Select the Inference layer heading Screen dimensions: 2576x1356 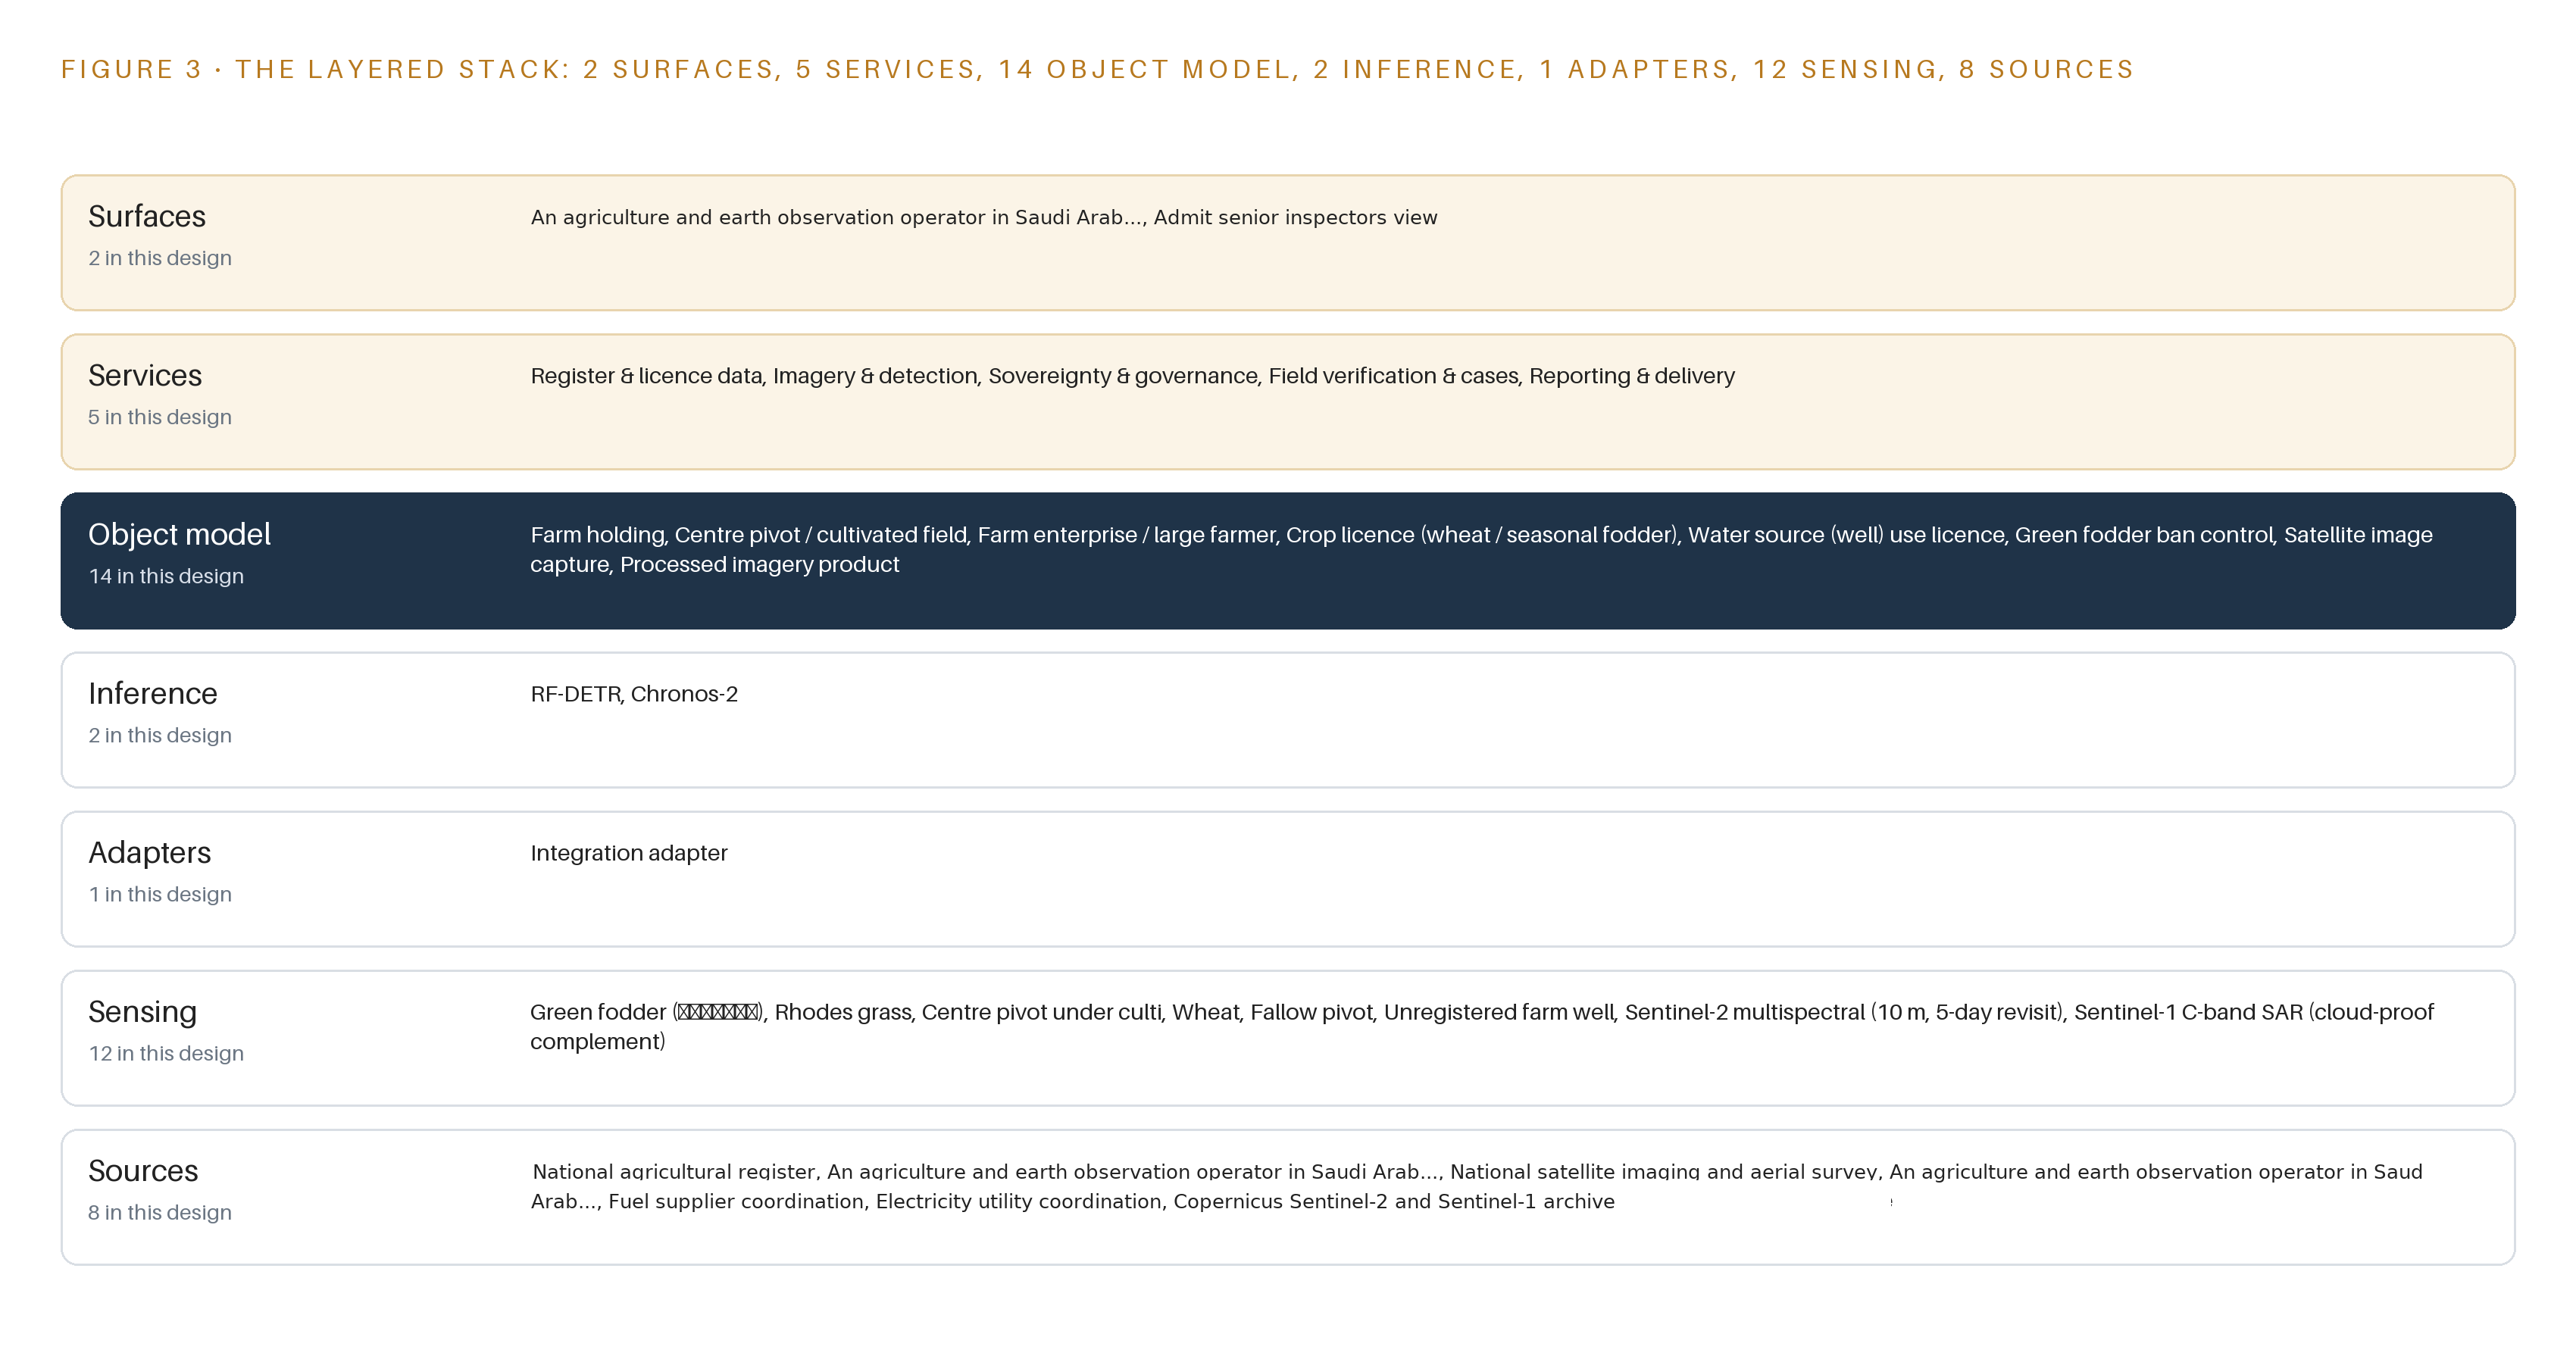click(153, 693)
